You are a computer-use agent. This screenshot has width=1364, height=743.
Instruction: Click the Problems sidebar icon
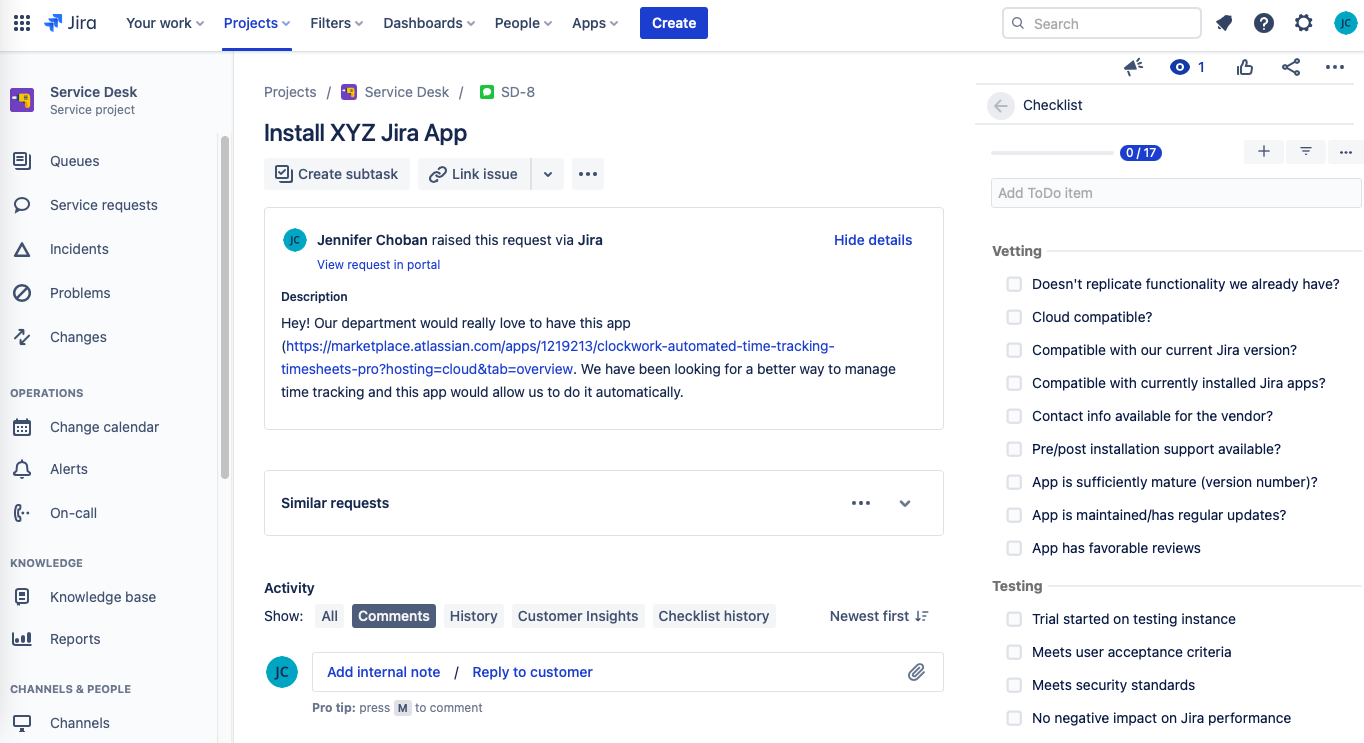tap(22, 293)
